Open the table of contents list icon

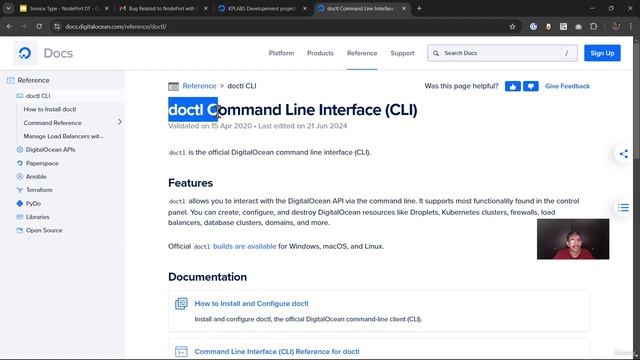623,207
